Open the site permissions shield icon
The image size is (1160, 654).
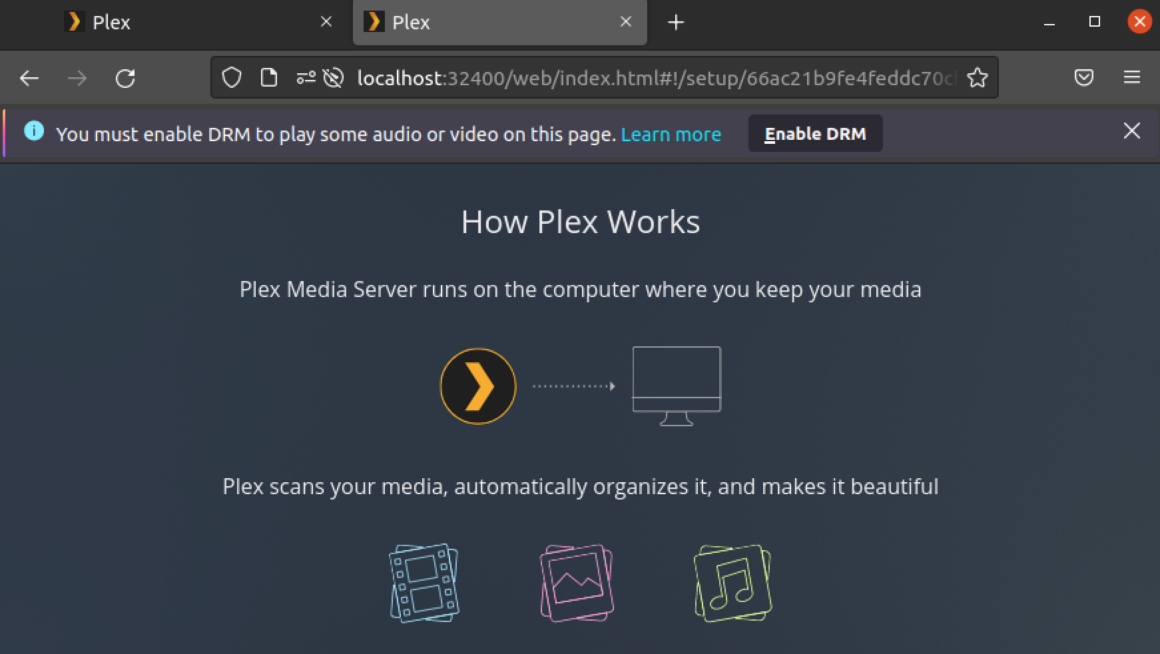click(231, 77)
